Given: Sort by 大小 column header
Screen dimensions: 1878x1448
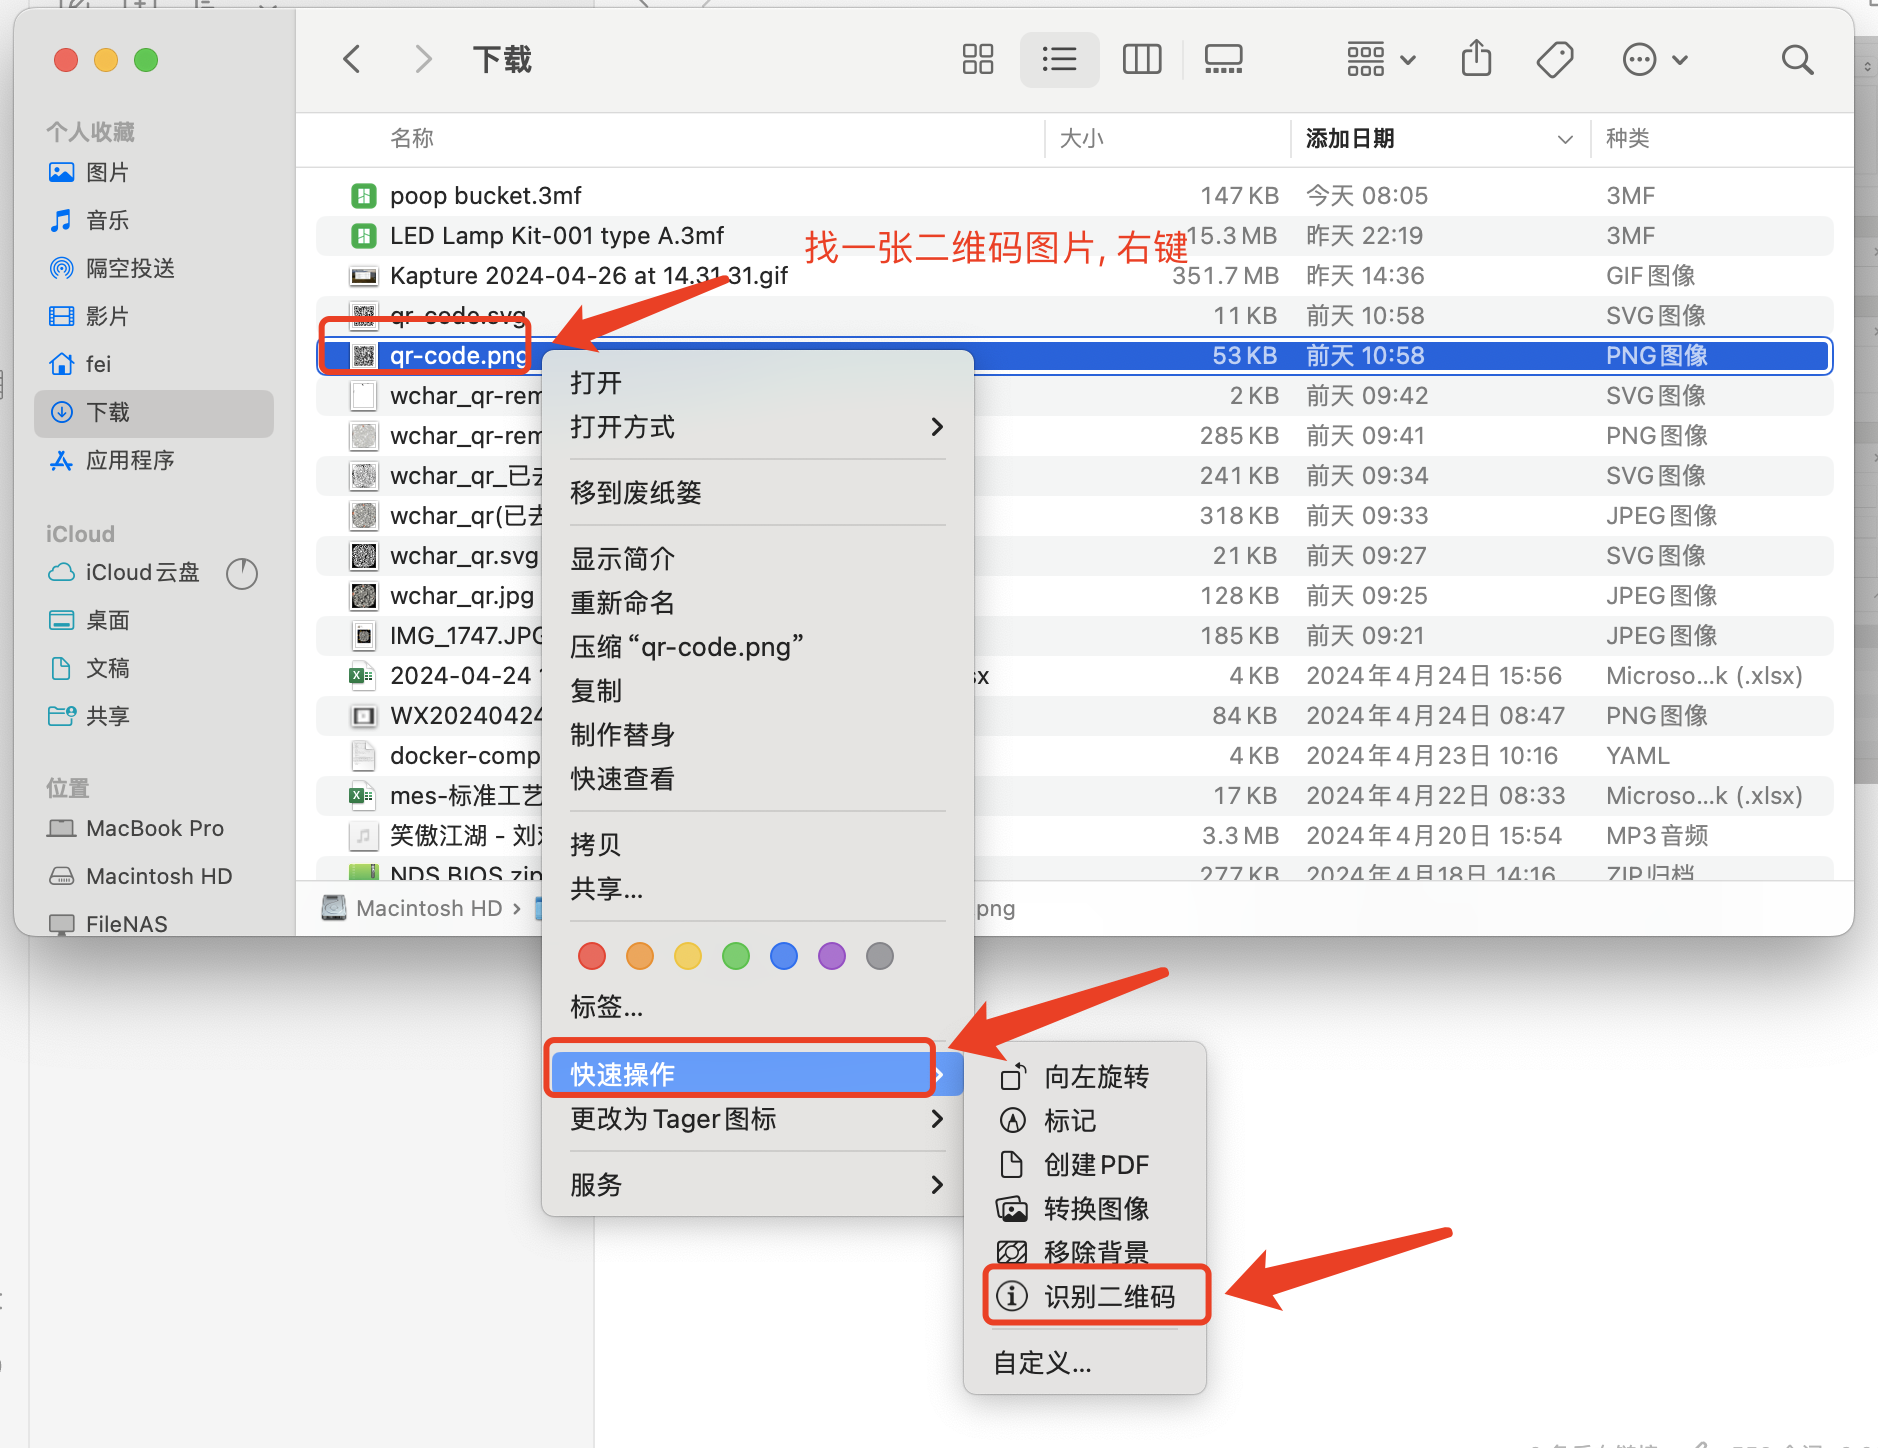Looking at the screenshot, I should [x=1081, y=138].
